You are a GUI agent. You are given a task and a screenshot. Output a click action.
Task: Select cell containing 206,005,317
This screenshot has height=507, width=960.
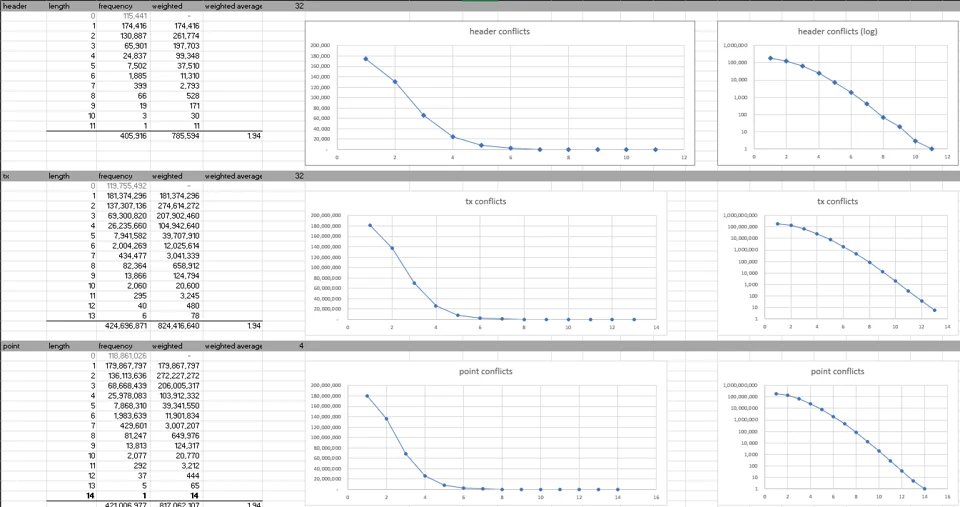point(176,386)
